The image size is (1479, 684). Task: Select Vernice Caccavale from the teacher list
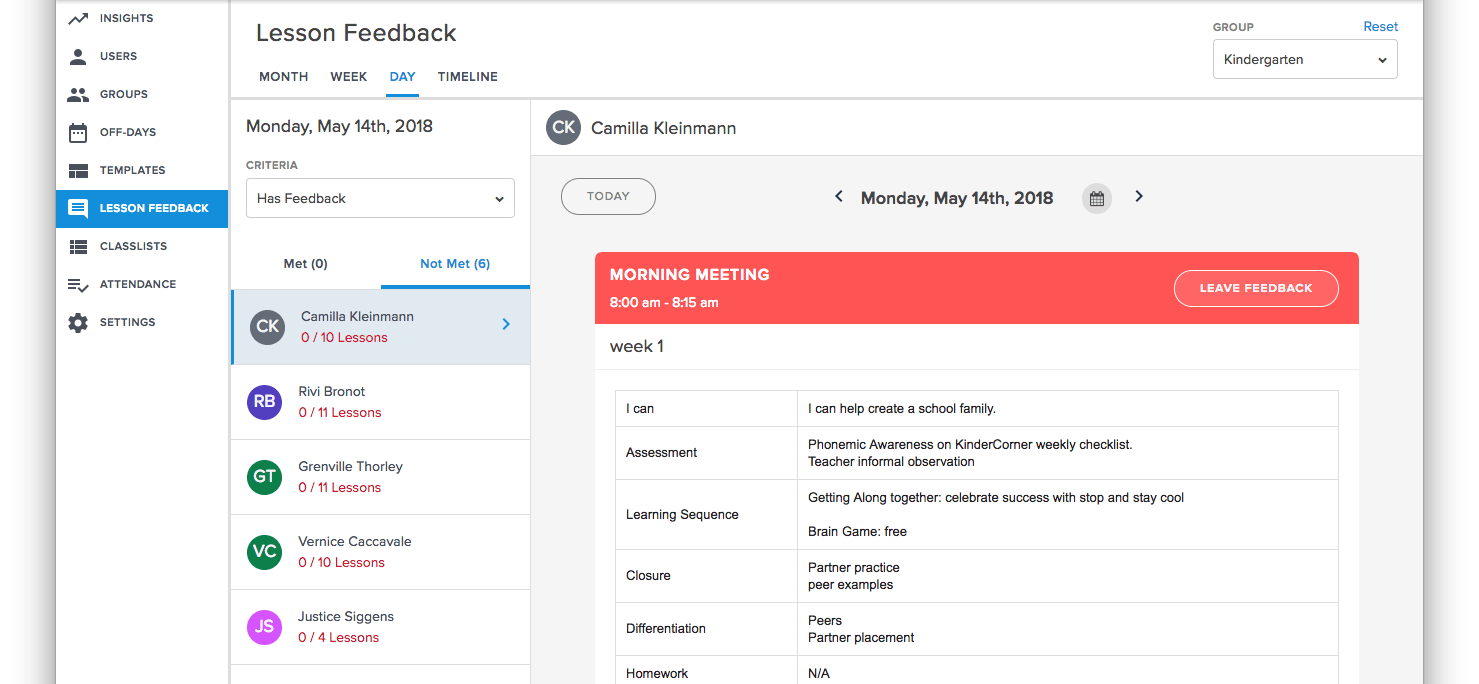[x=380, y=552]
